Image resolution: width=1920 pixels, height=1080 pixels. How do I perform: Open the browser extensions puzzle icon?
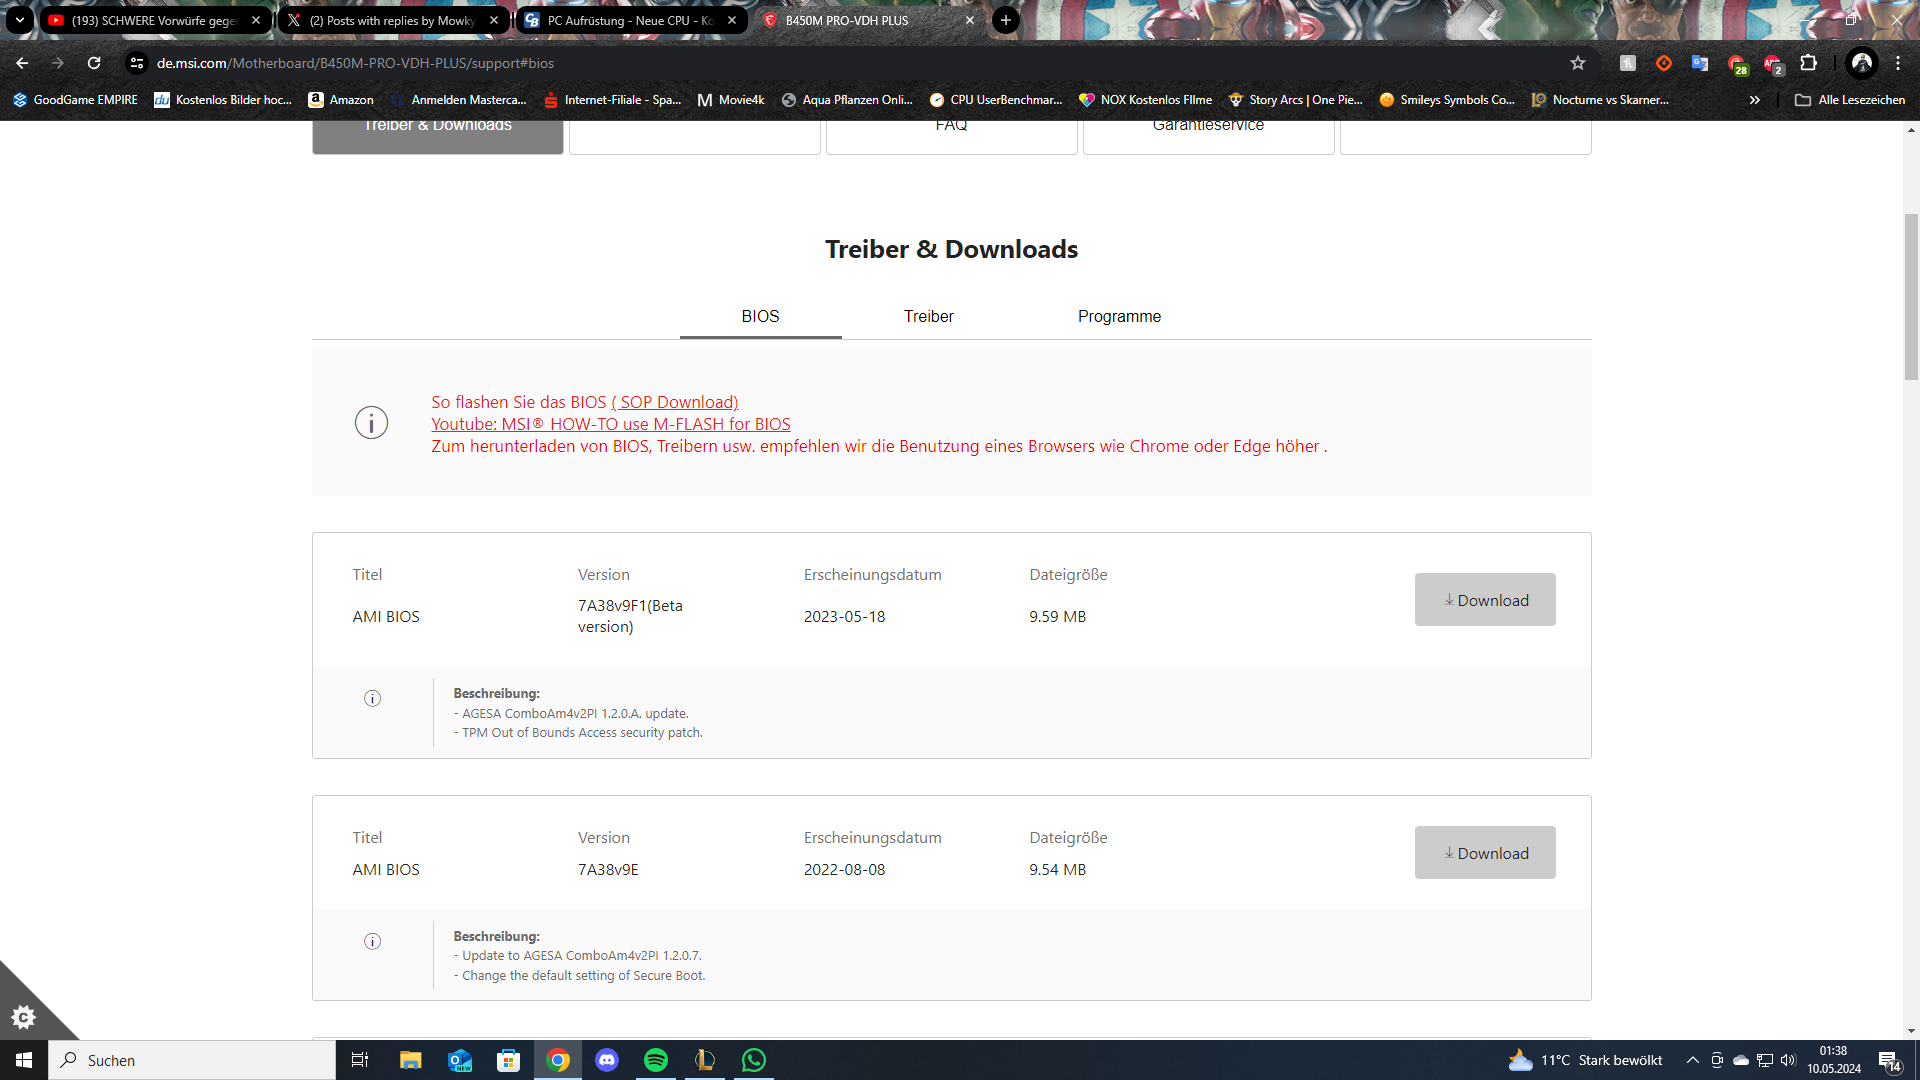point(1808,63)
